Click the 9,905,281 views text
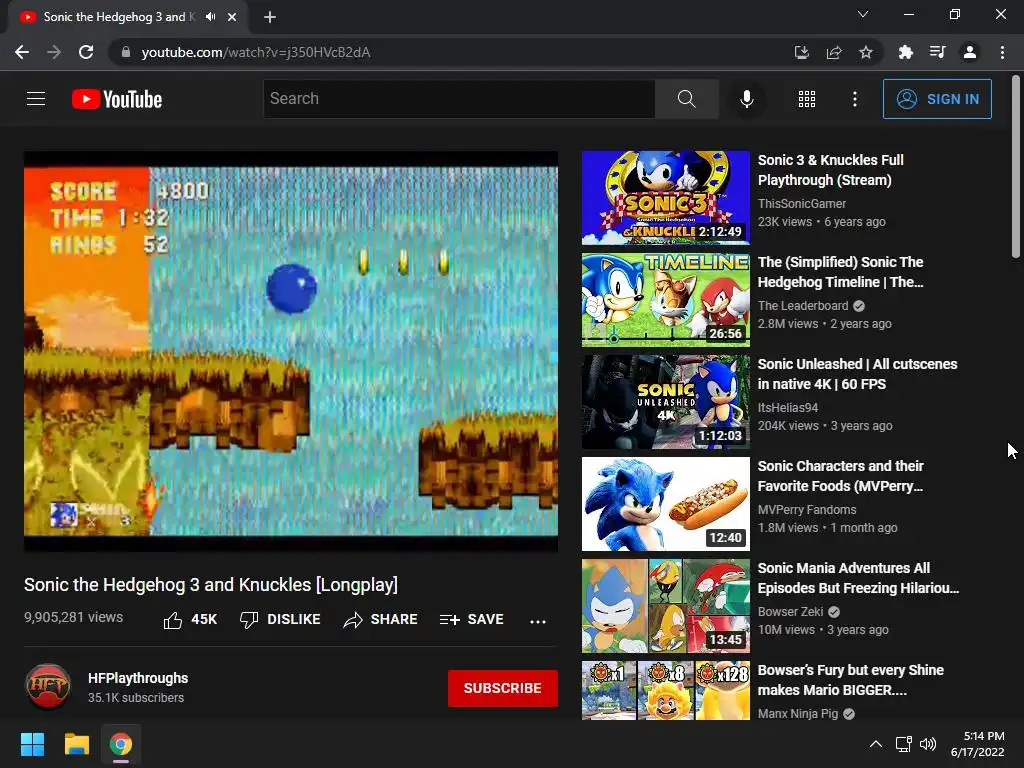This screenshot has width=1024, height=768. [x=73, y=617]
